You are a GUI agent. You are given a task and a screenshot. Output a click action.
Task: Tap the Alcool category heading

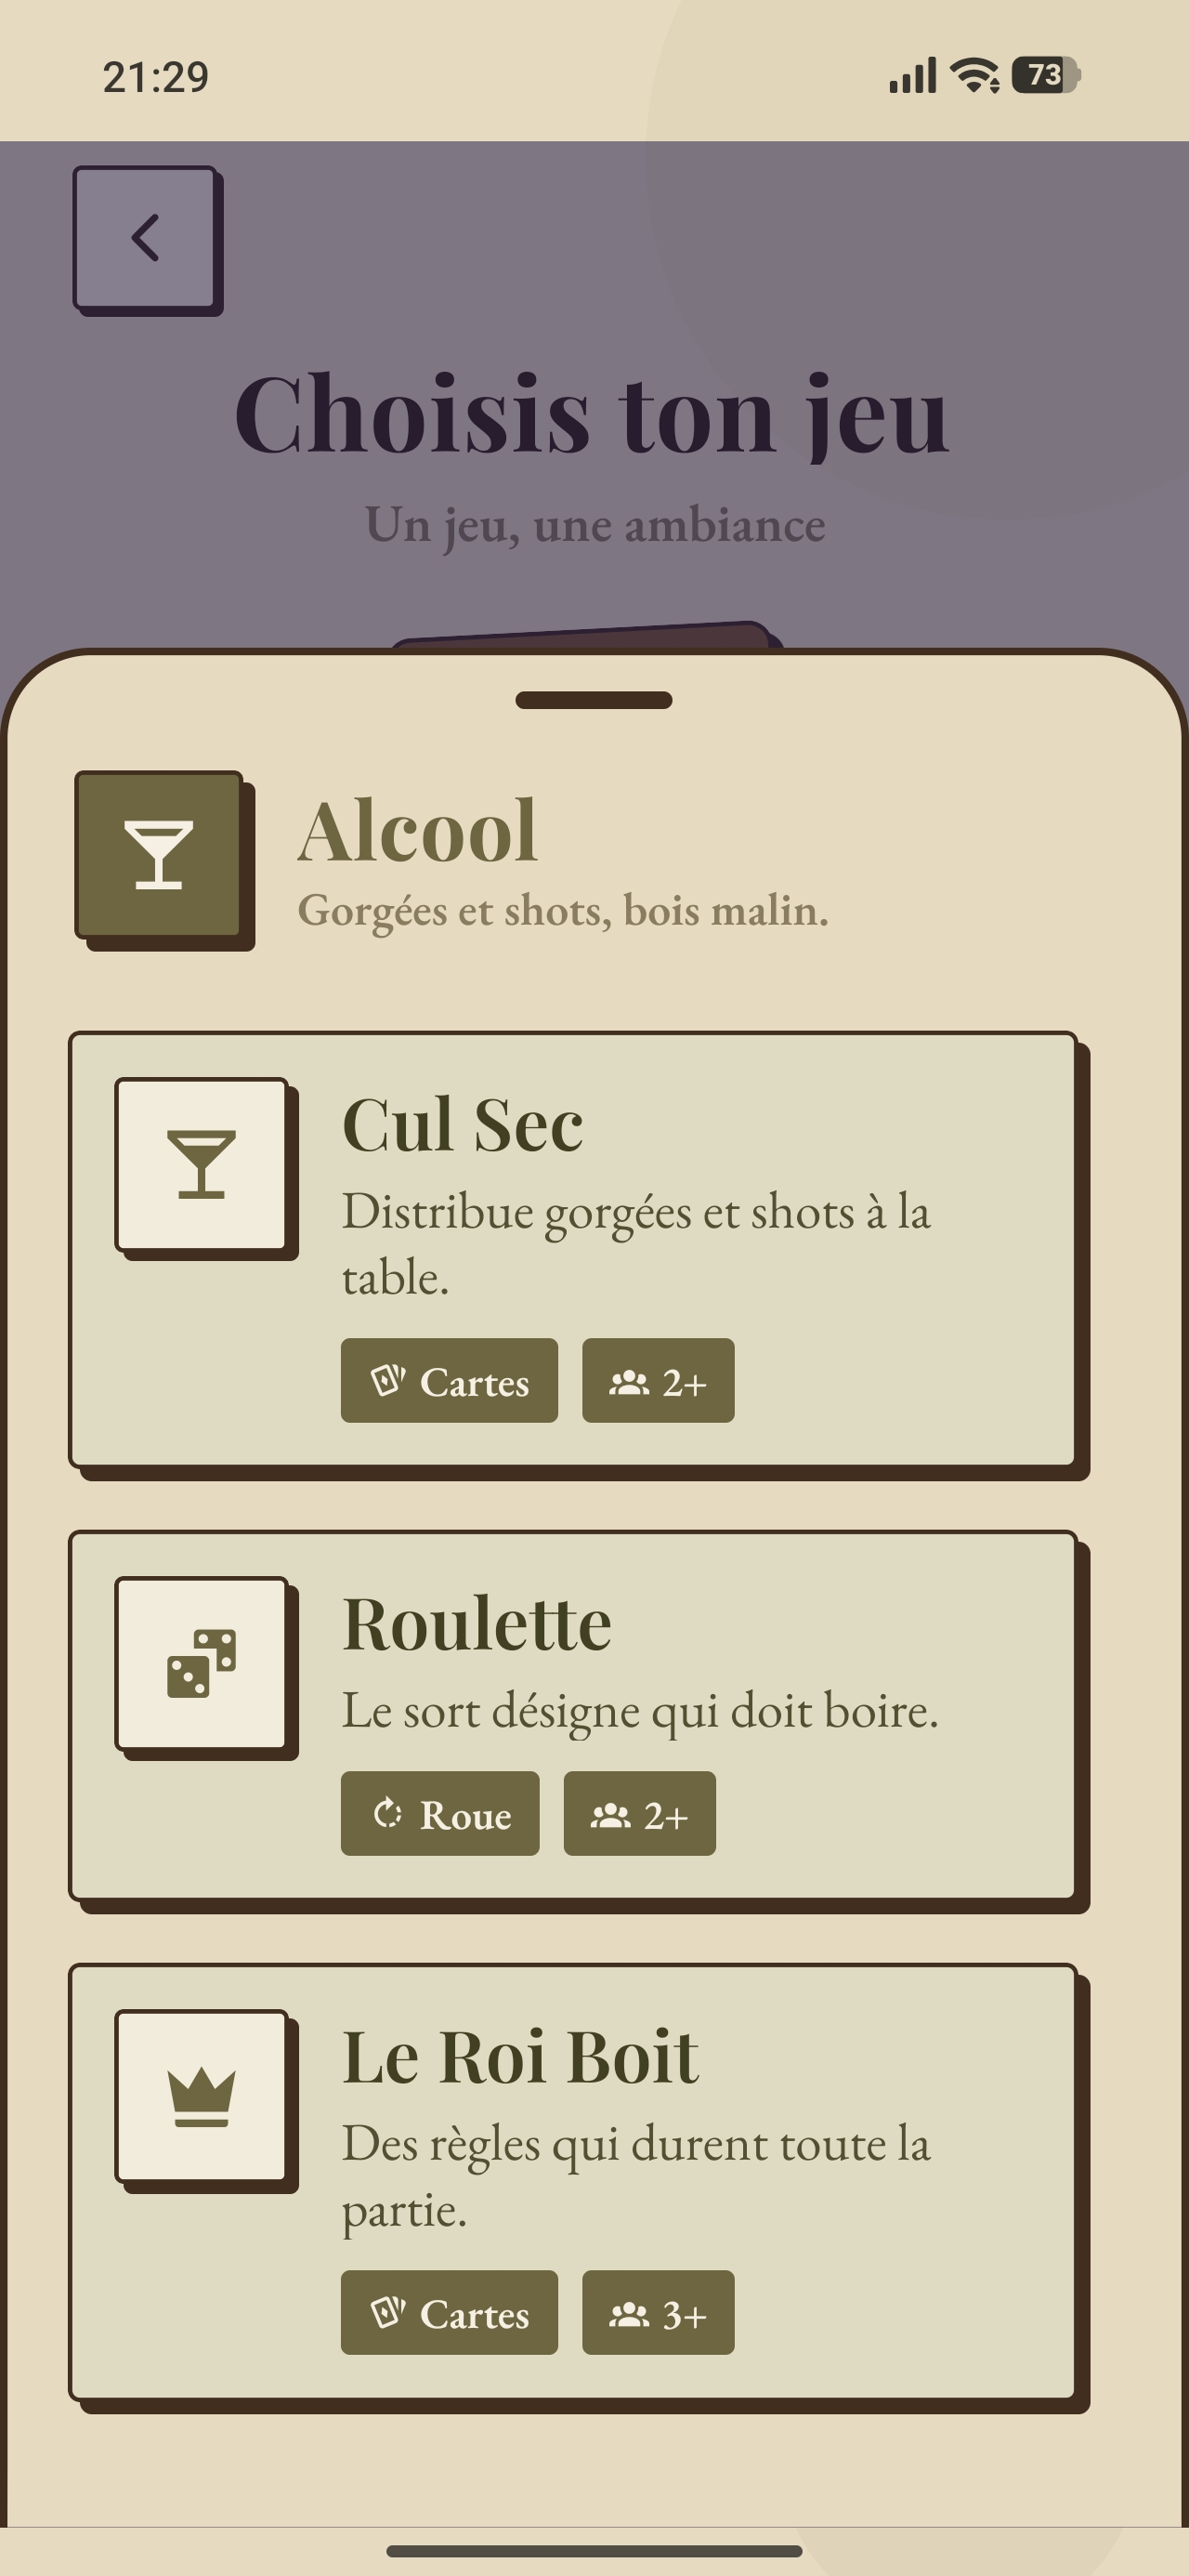click(x=418, y=830)
